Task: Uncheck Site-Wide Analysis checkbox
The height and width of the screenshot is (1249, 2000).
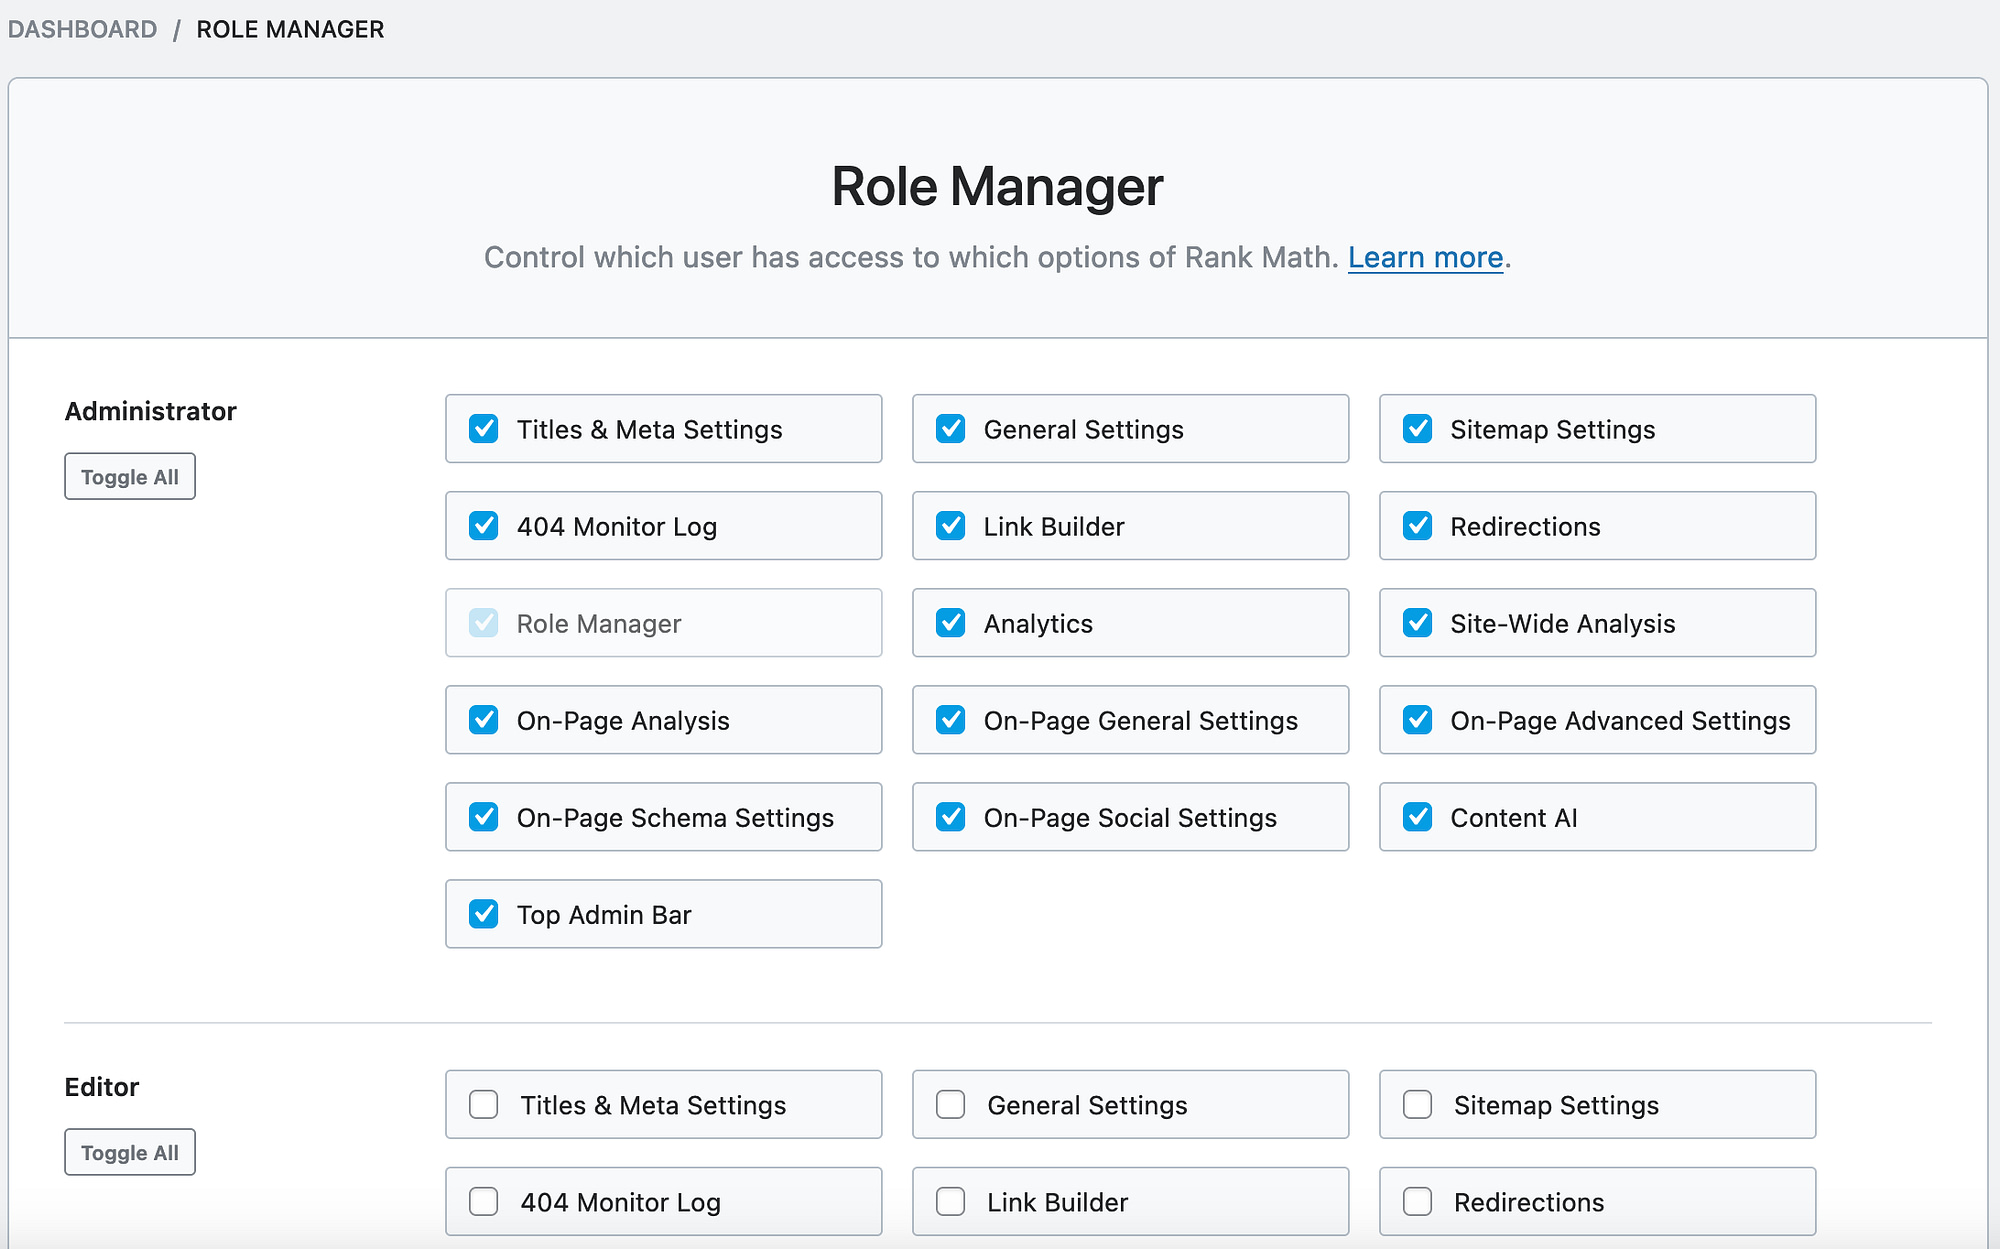Action: click(x=1418, y=623)
